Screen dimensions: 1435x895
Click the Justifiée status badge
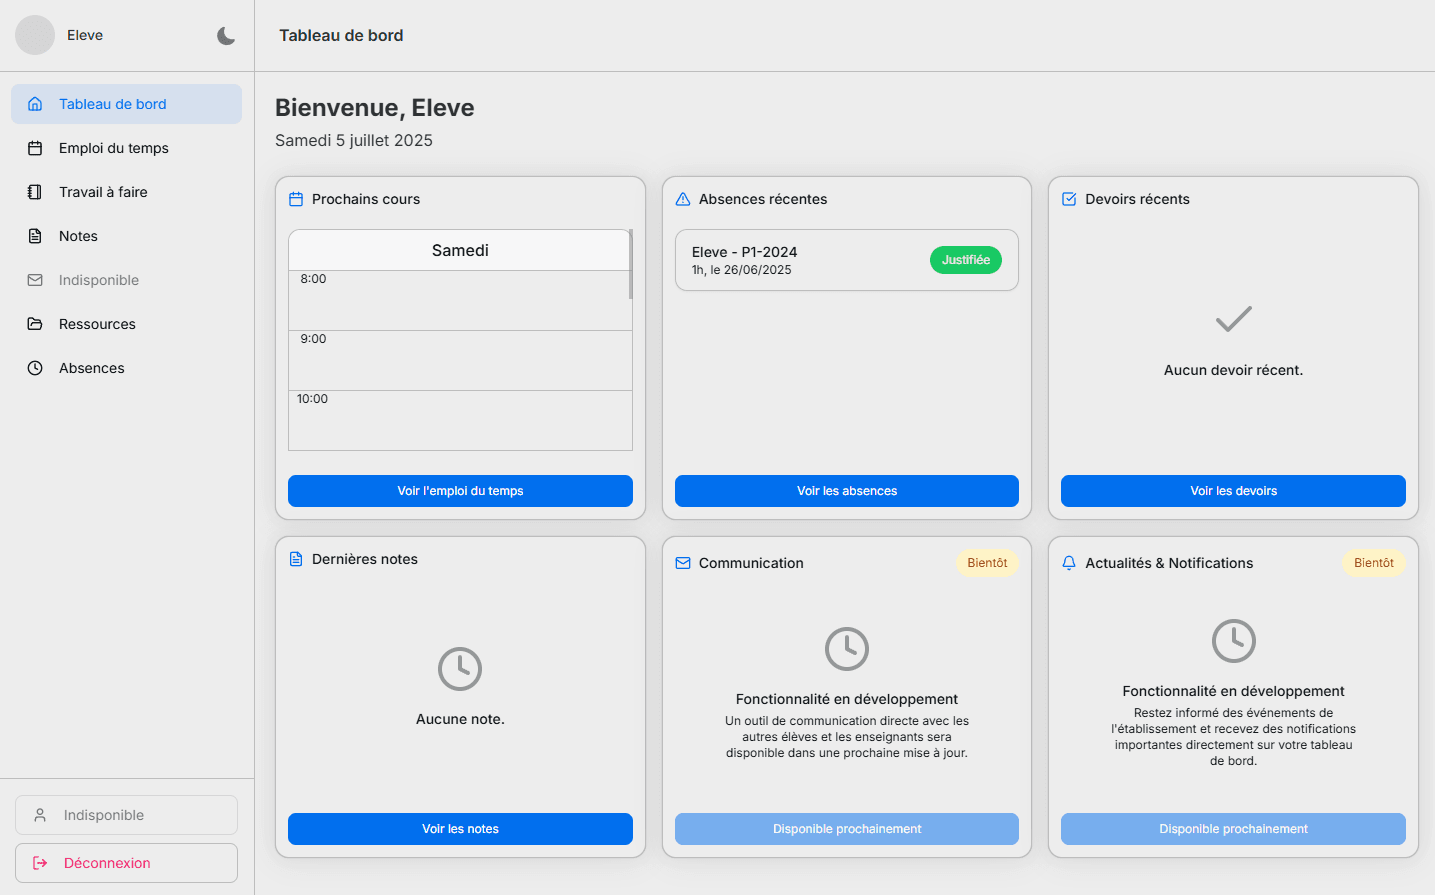click(964, 259)
